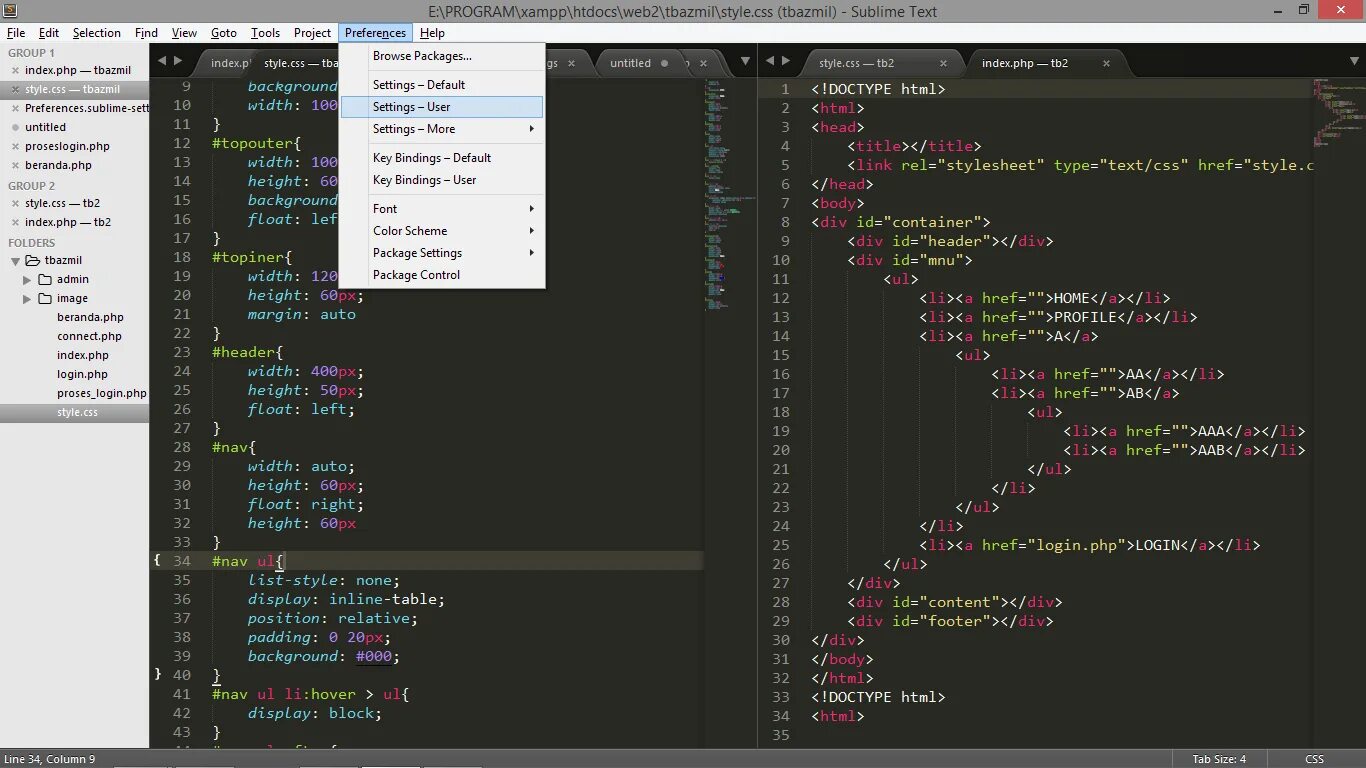Go to next tab in right pane
The image size is (1366, 768).
pyautogui.click(x=786, y=61)
